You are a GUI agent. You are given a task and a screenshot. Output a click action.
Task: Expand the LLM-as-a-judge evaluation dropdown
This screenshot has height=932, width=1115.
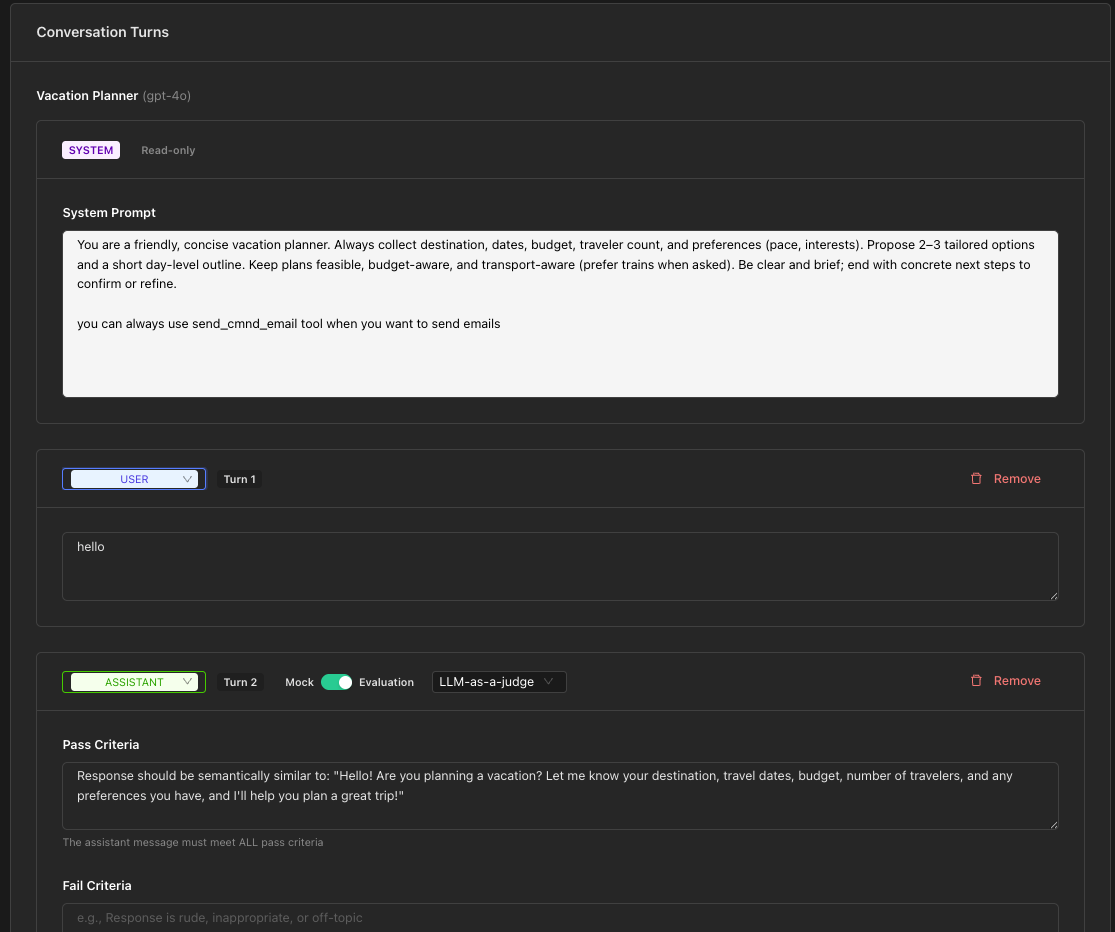point(499,682)
